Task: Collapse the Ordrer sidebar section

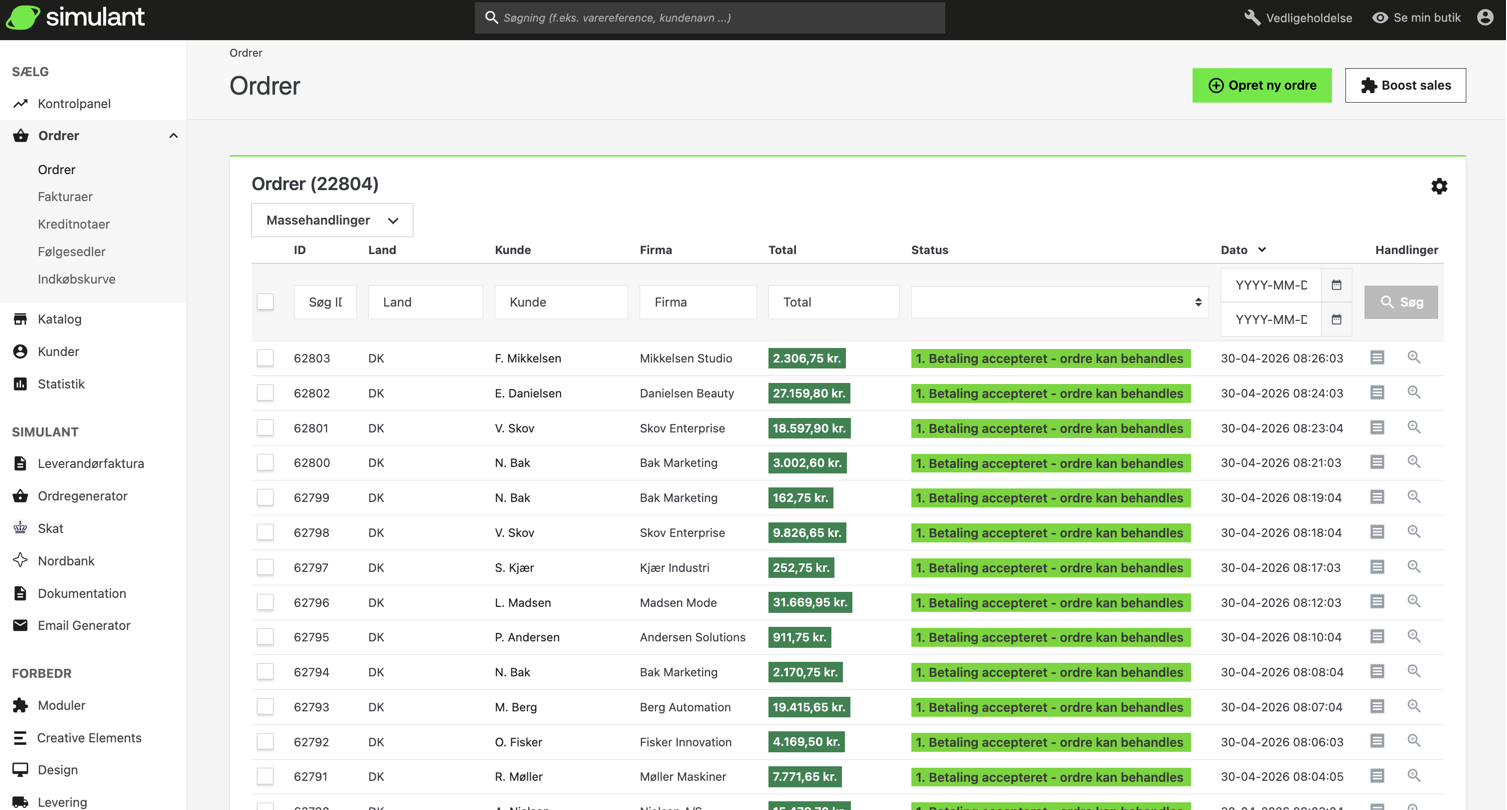Action: [x=173, y=136]
